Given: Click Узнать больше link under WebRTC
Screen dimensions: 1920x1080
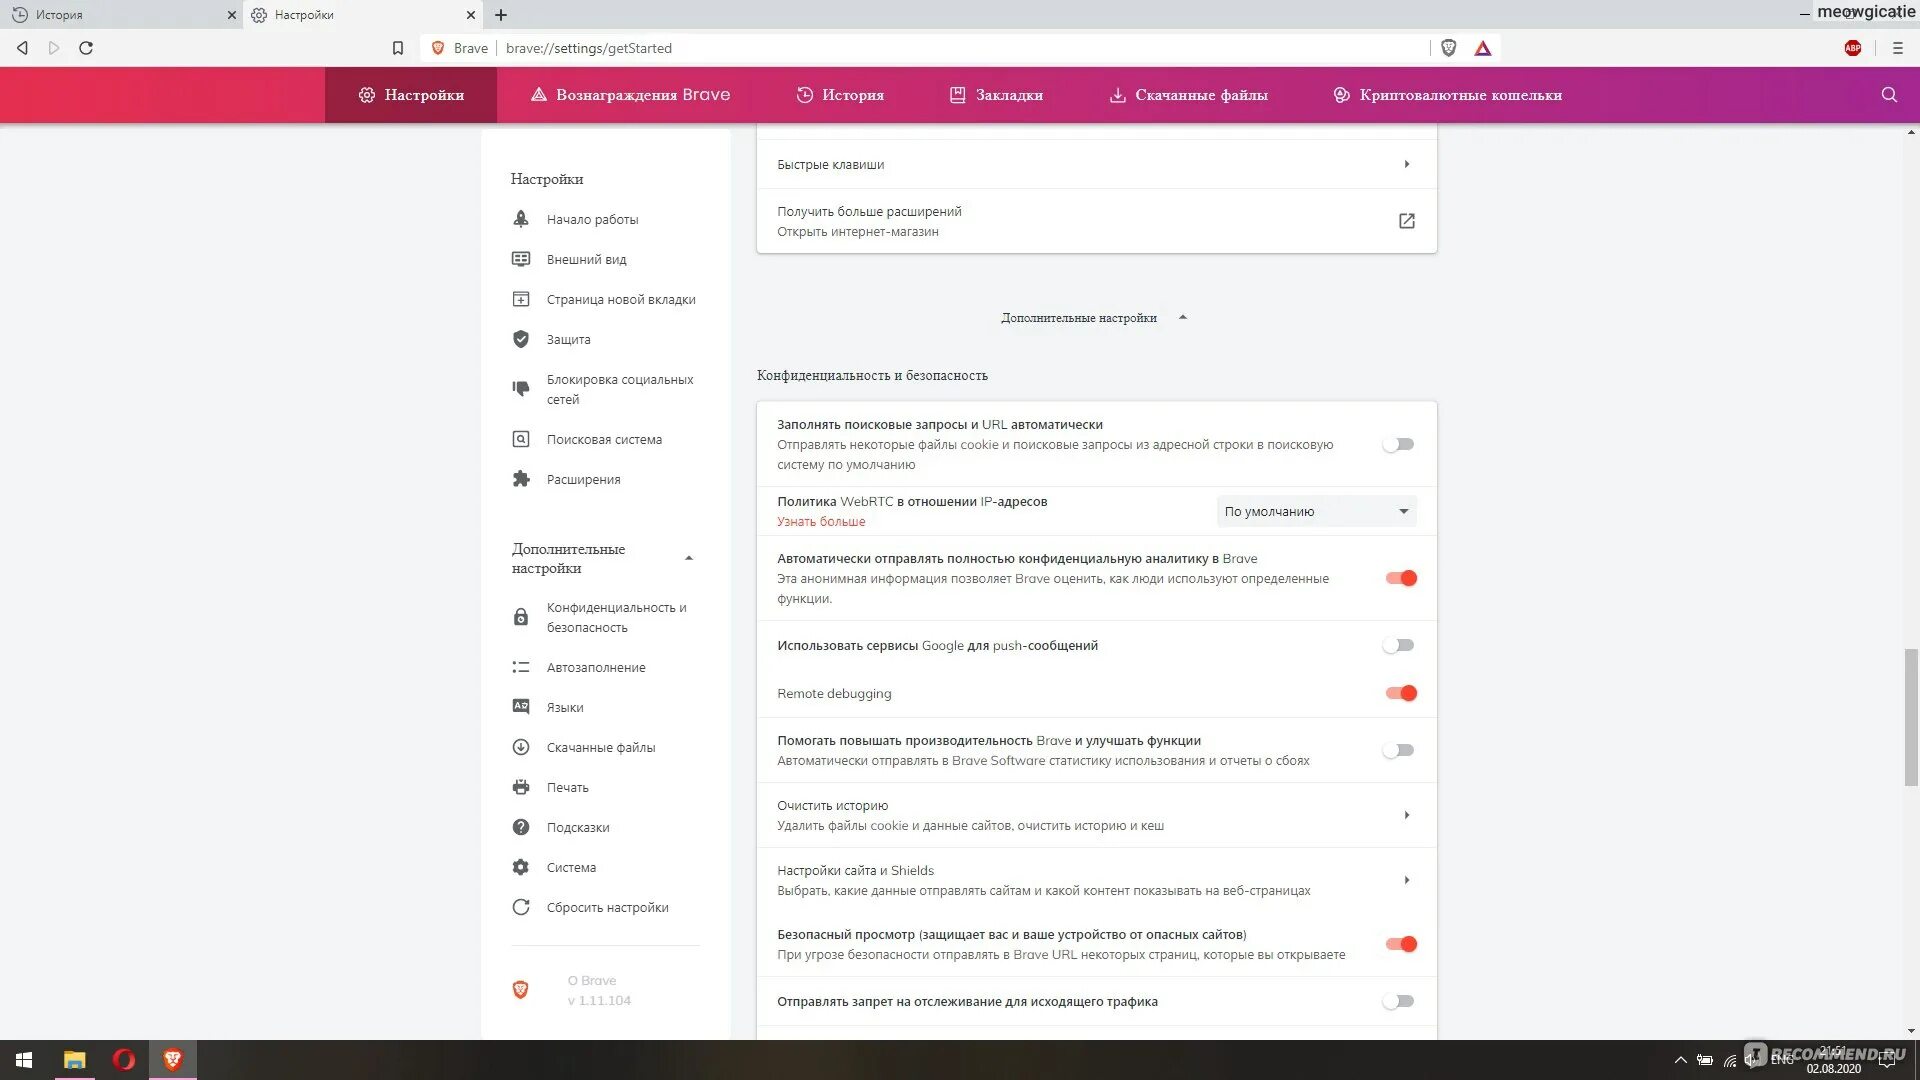Looking at the screenshot, I should click(821, 522).
